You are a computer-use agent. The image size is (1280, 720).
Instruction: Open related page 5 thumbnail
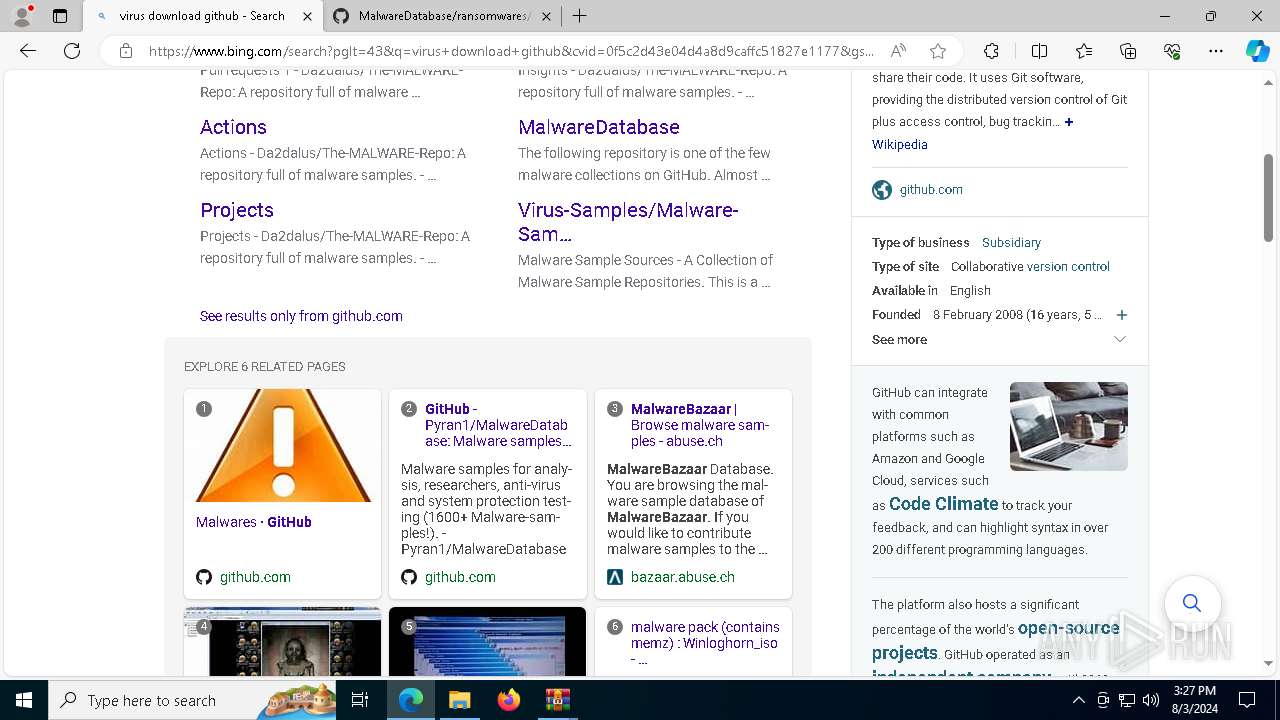[487, 642]
